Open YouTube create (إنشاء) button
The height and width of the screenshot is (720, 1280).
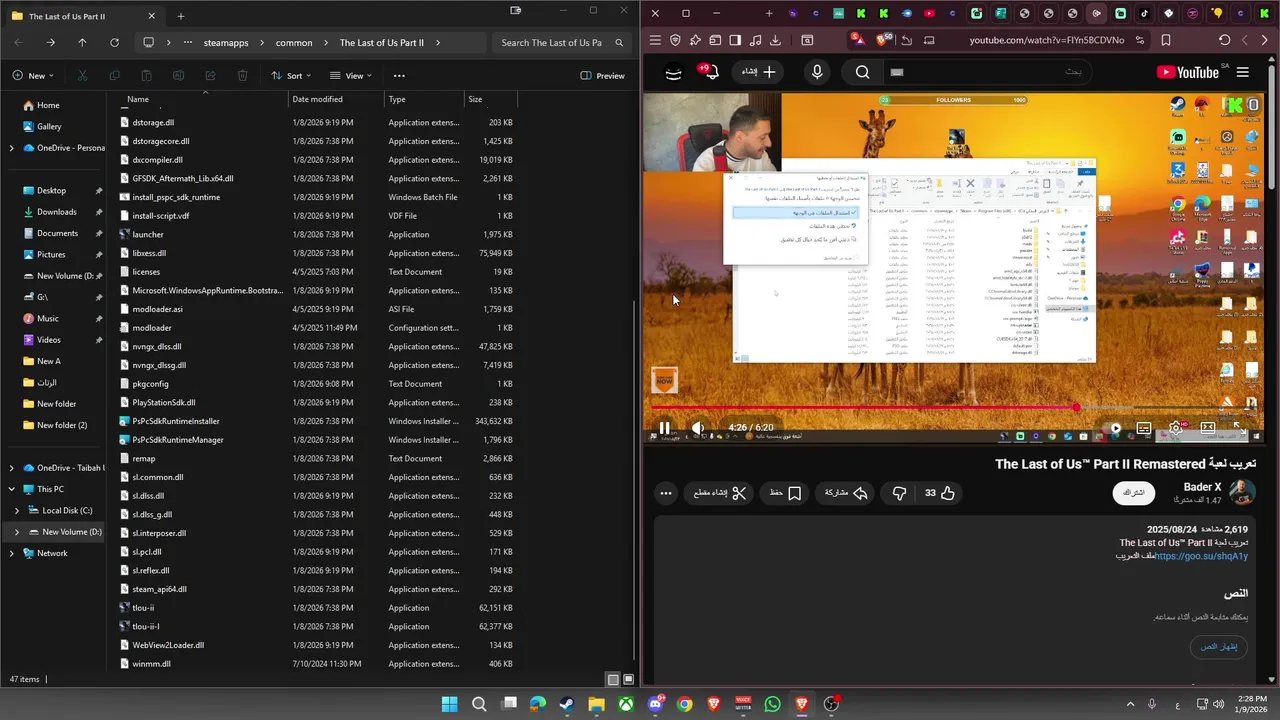pos(759,72)
